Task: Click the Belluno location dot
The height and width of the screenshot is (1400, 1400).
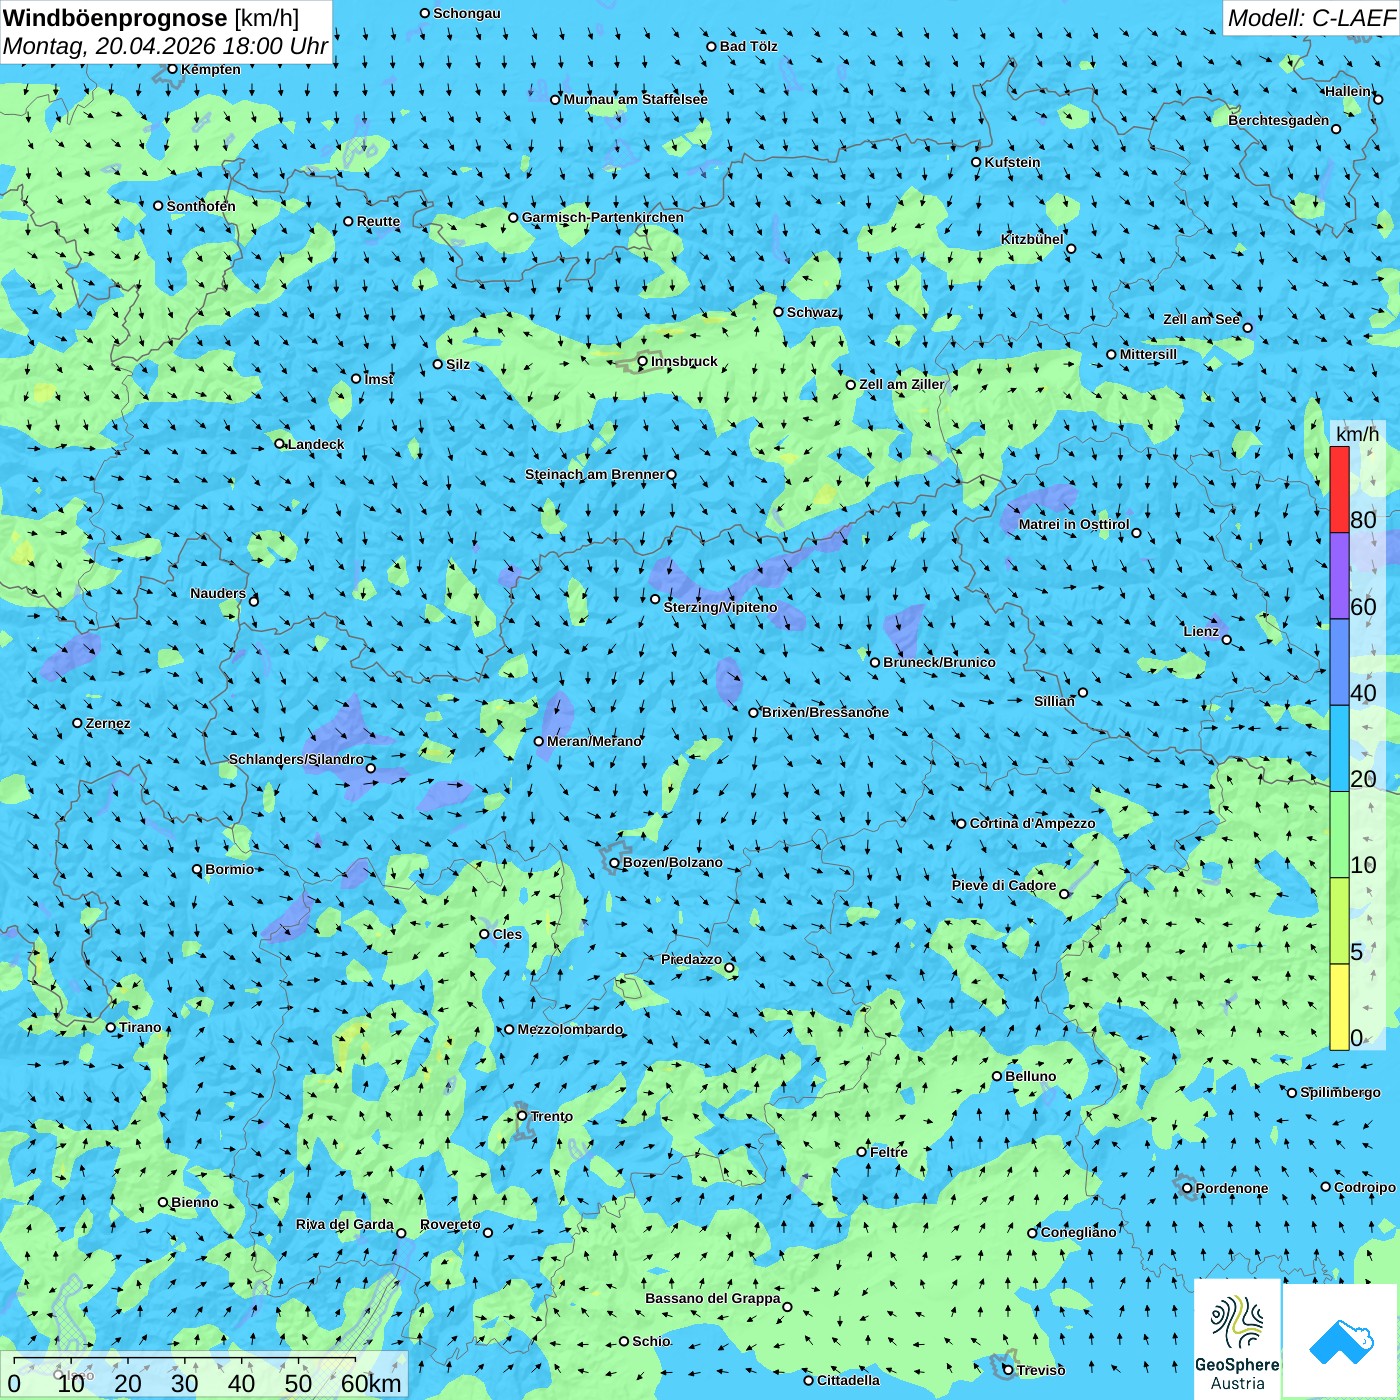Action: 997,1077
